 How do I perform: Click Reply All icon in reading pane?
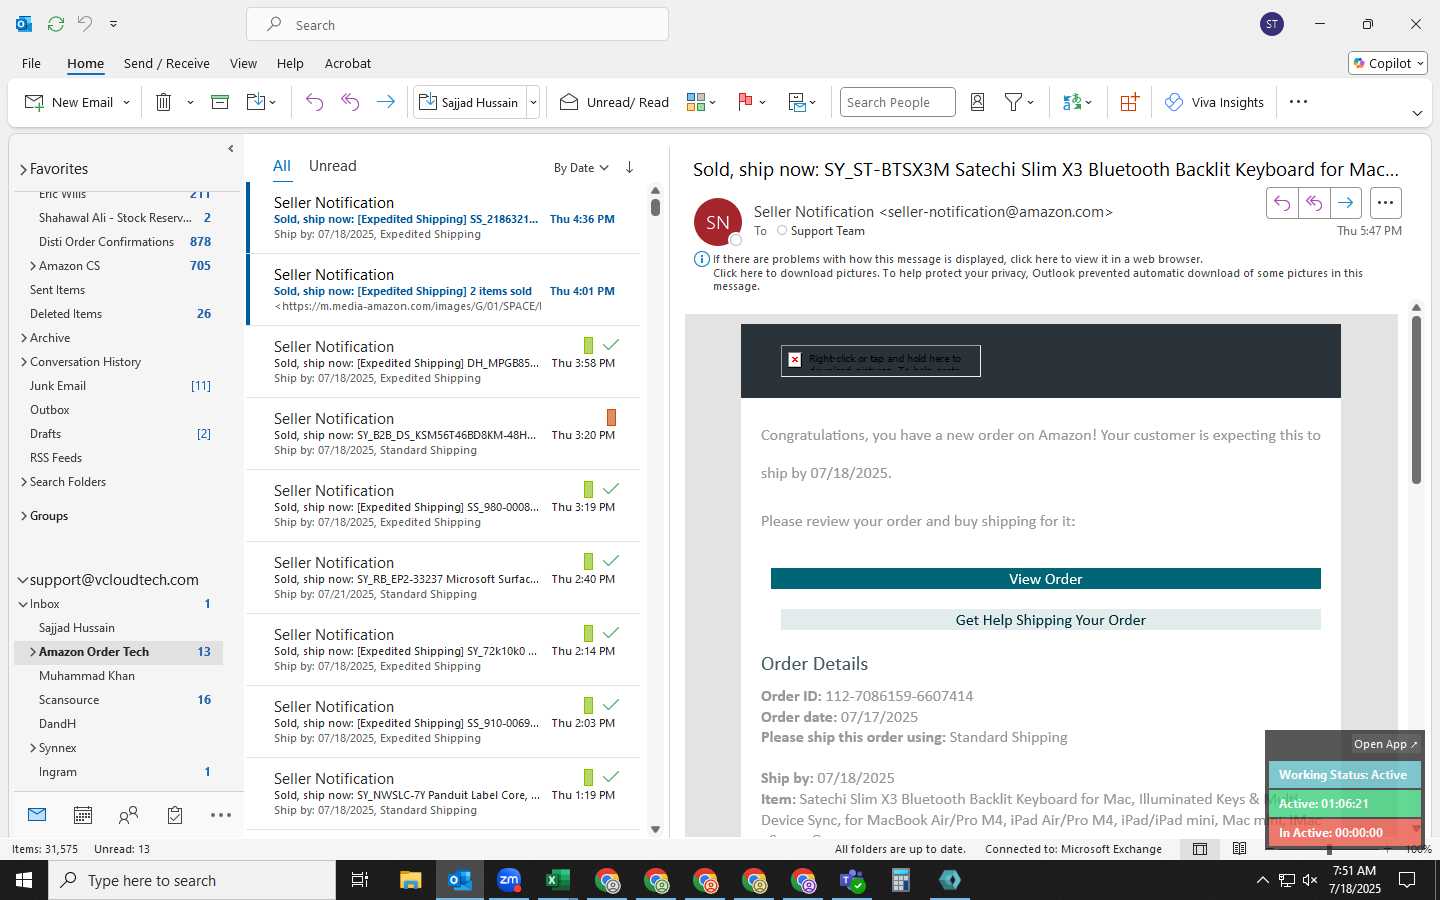tap(1314, 203)
